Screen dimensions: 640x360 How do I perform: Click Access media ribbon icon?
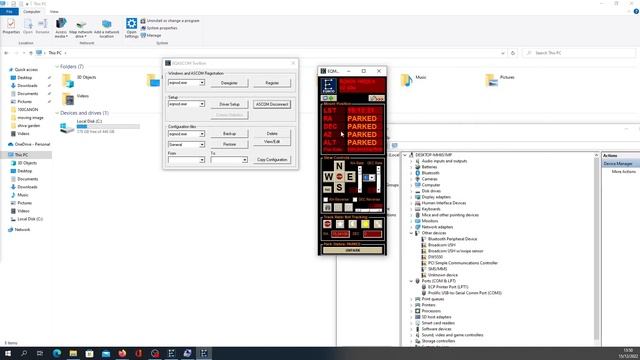click(61, 28)
